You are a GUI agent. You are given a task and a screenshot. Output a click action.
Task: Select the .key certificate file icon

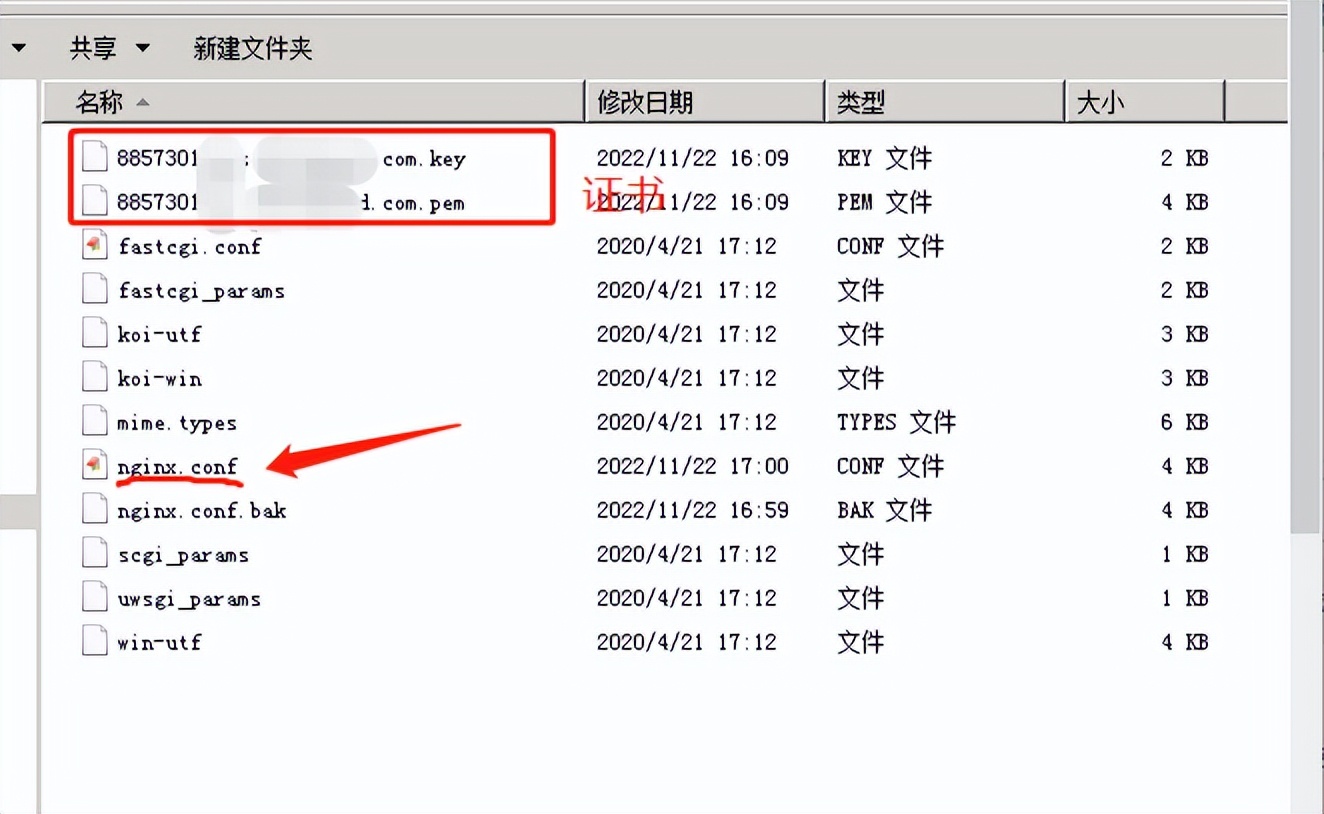tap(95, 157)
